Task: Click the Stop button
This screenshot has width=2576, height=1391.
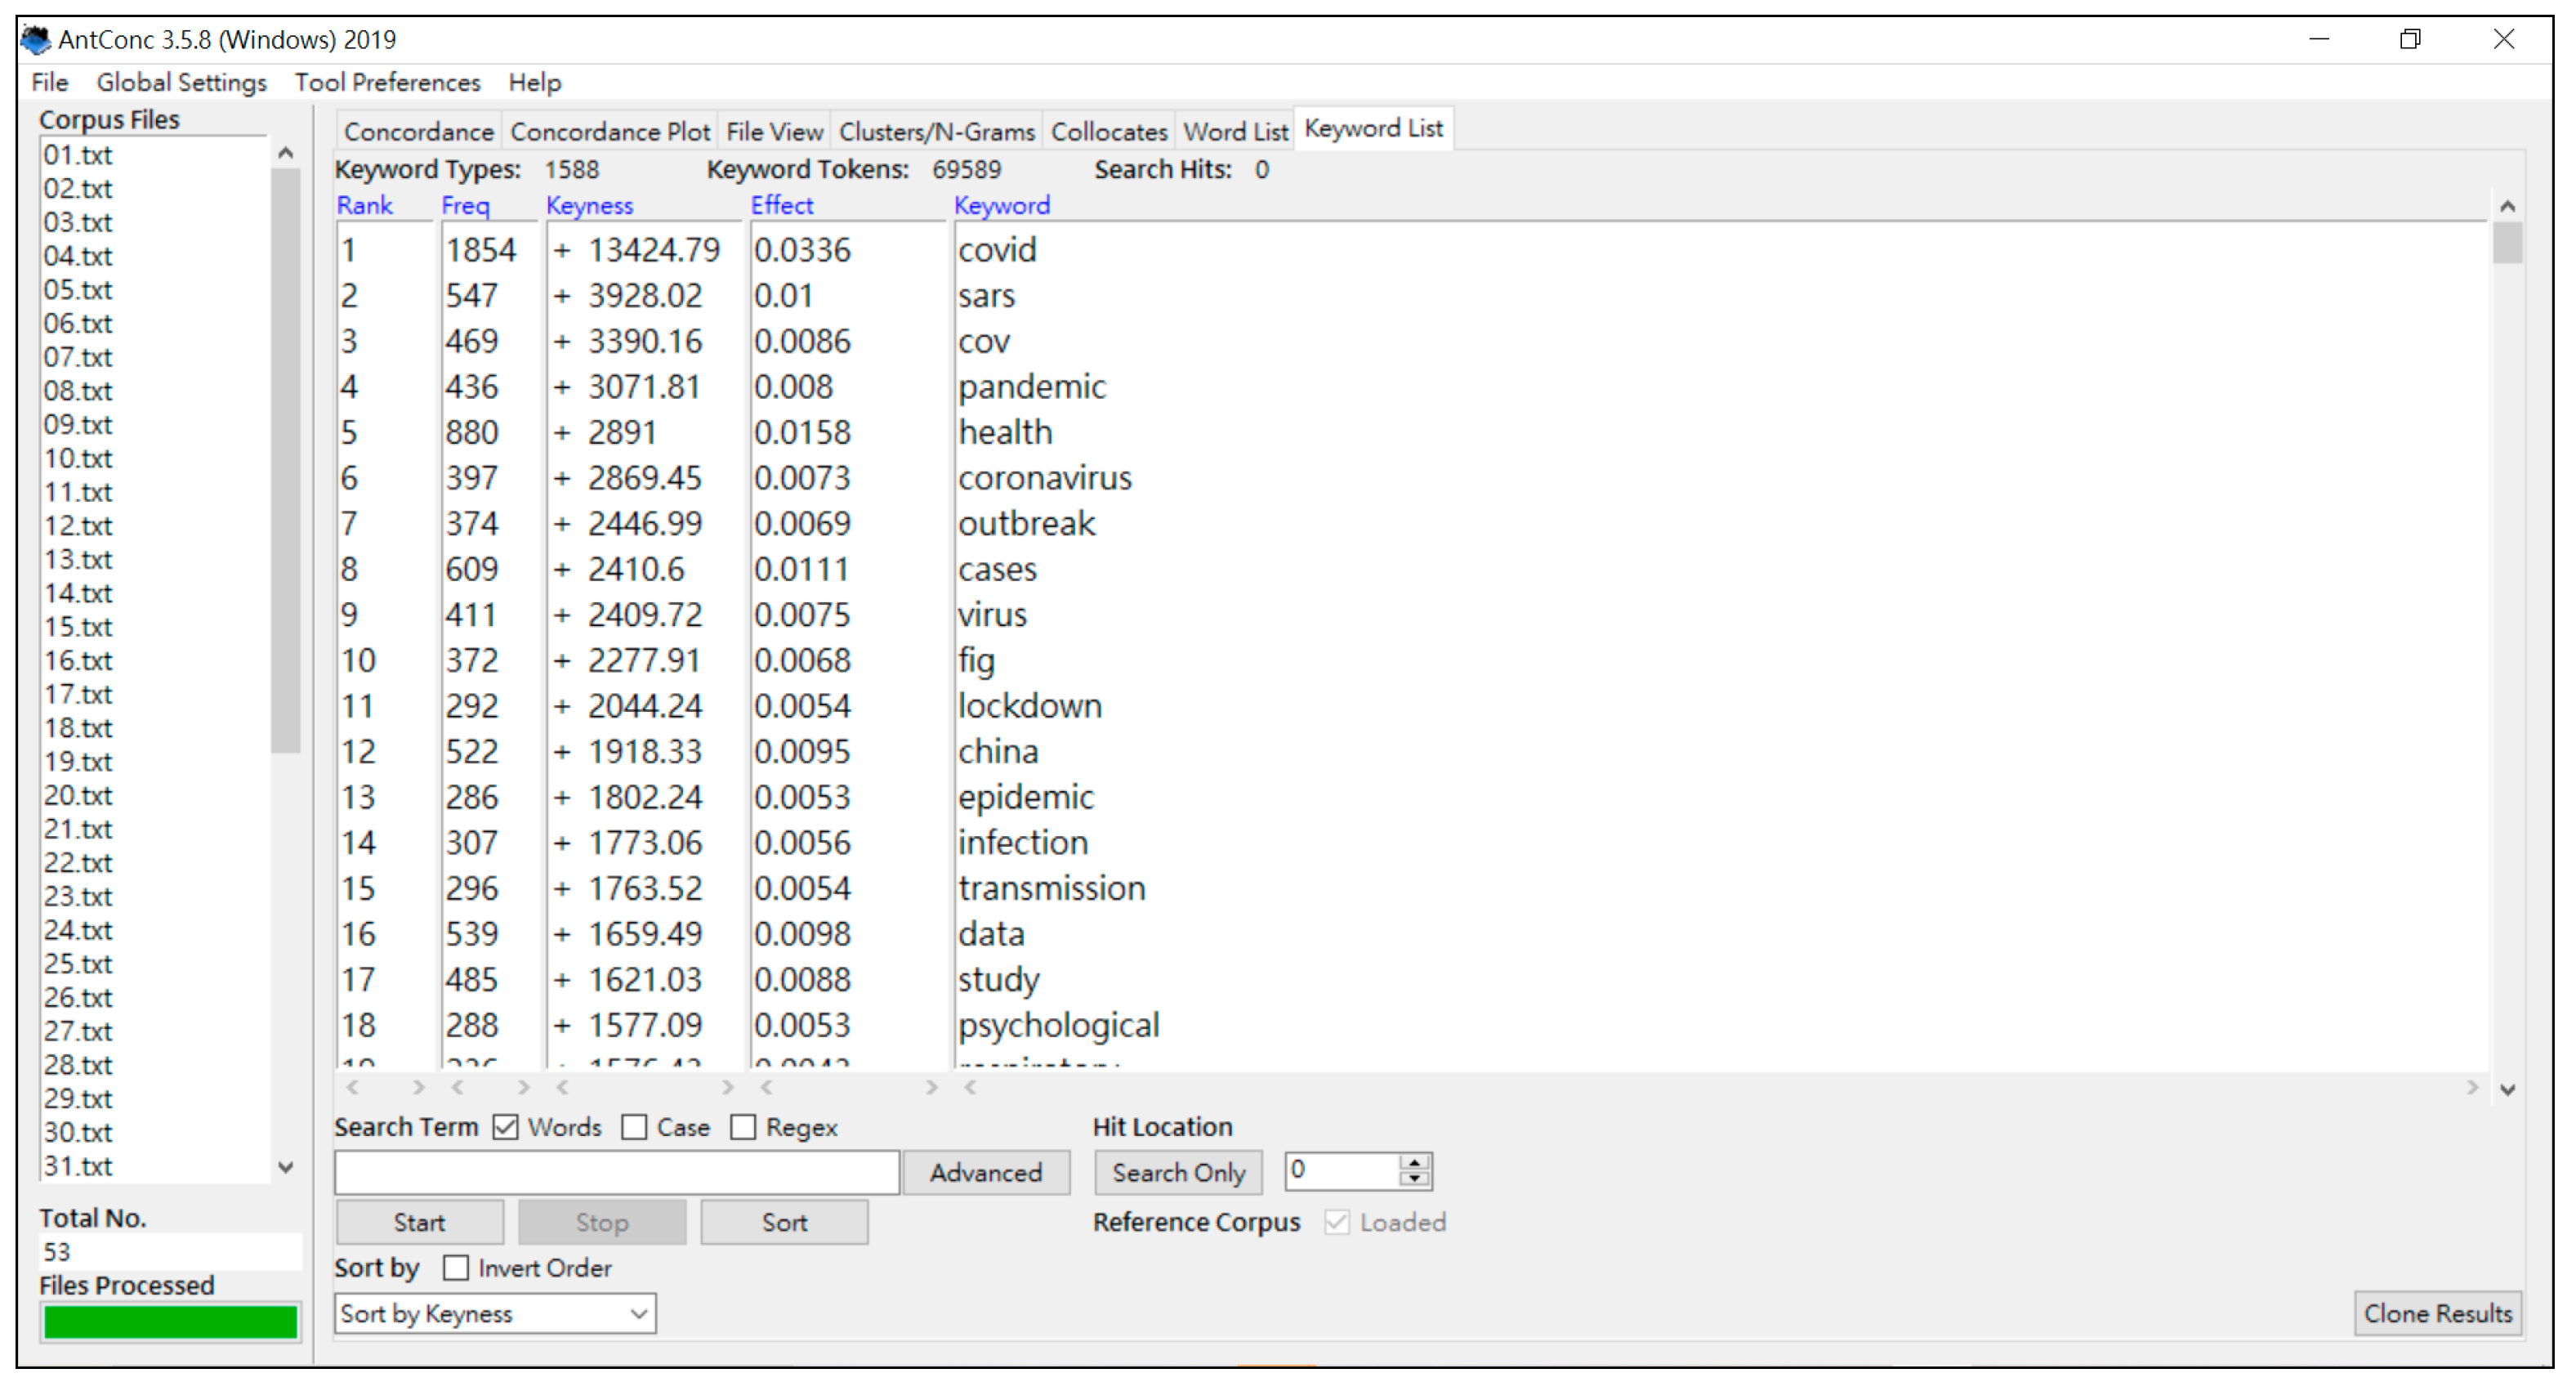Action: [602, 1223]
